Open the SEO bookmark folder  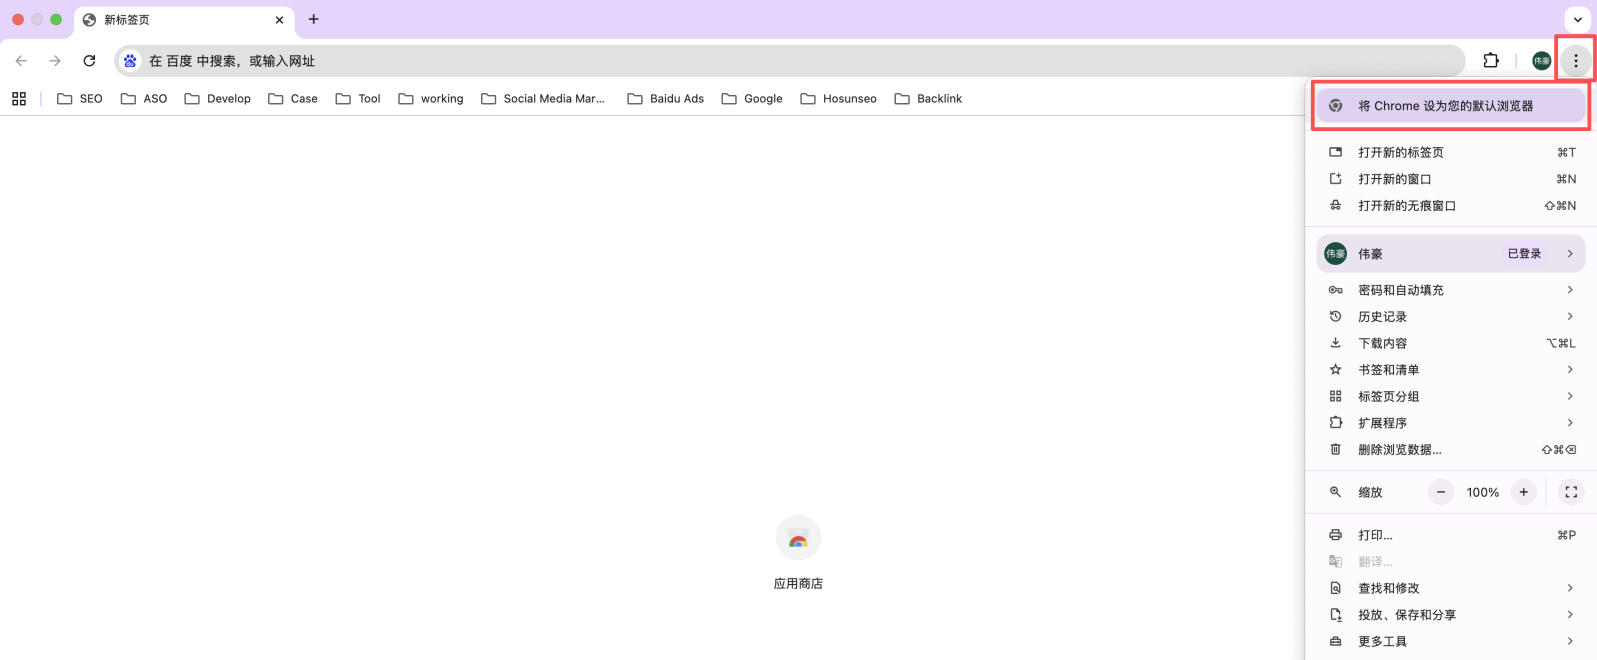[x=80, y=99]
